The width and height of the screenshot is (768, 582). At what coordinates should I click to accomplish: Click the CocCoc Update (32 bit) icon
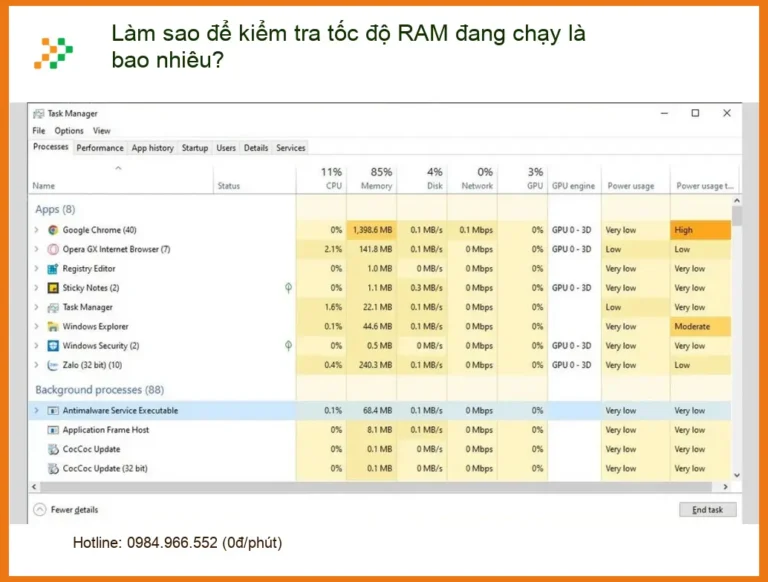(x=53, y=468)
